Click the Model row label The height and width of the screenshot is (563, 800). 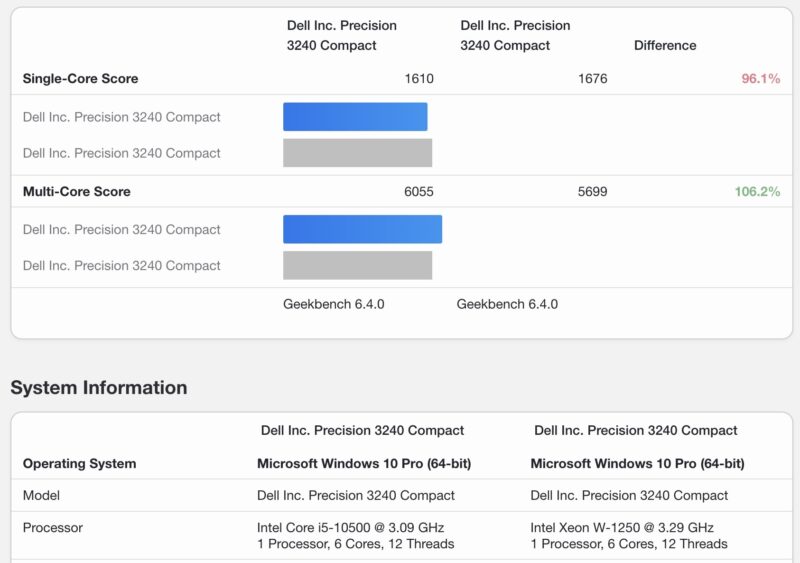[x=41, y=495]
